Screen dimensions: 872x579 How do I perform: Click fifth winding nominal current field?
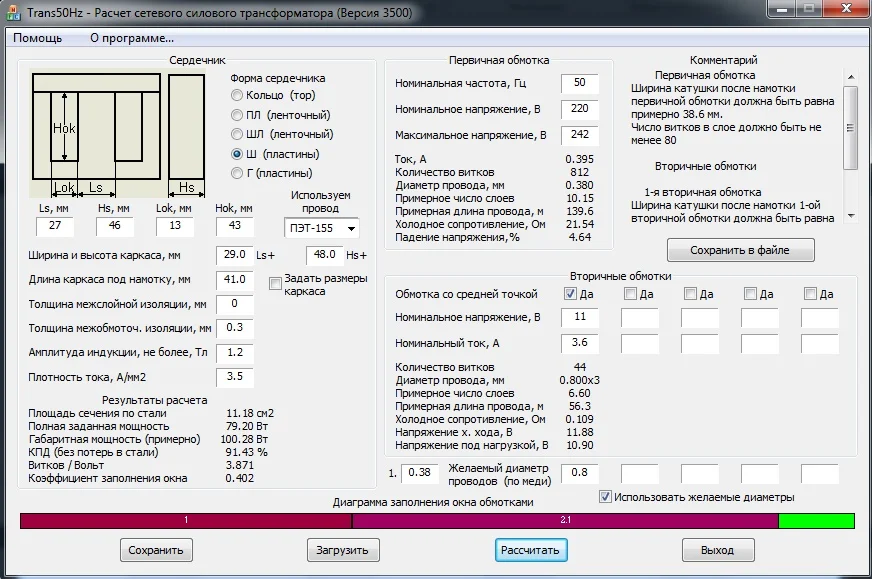click(820, 343)
